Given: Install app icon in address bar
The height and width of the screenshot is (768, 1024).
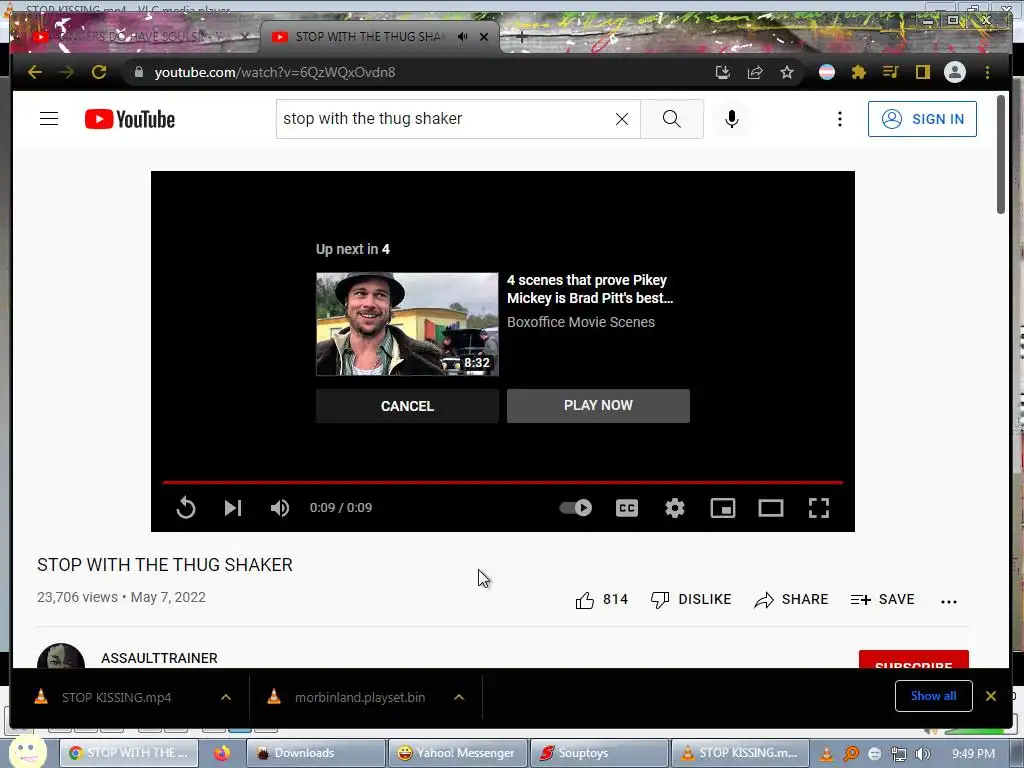Looking at the screenshot, I should (x=722, y=72).
